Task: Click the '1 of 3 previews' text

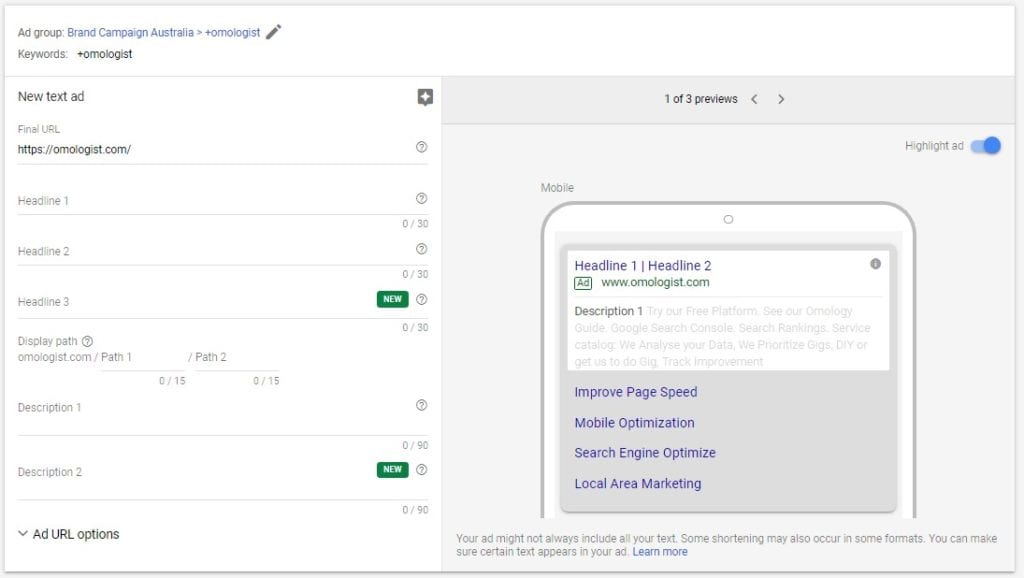Action: [x=701, y=99]
